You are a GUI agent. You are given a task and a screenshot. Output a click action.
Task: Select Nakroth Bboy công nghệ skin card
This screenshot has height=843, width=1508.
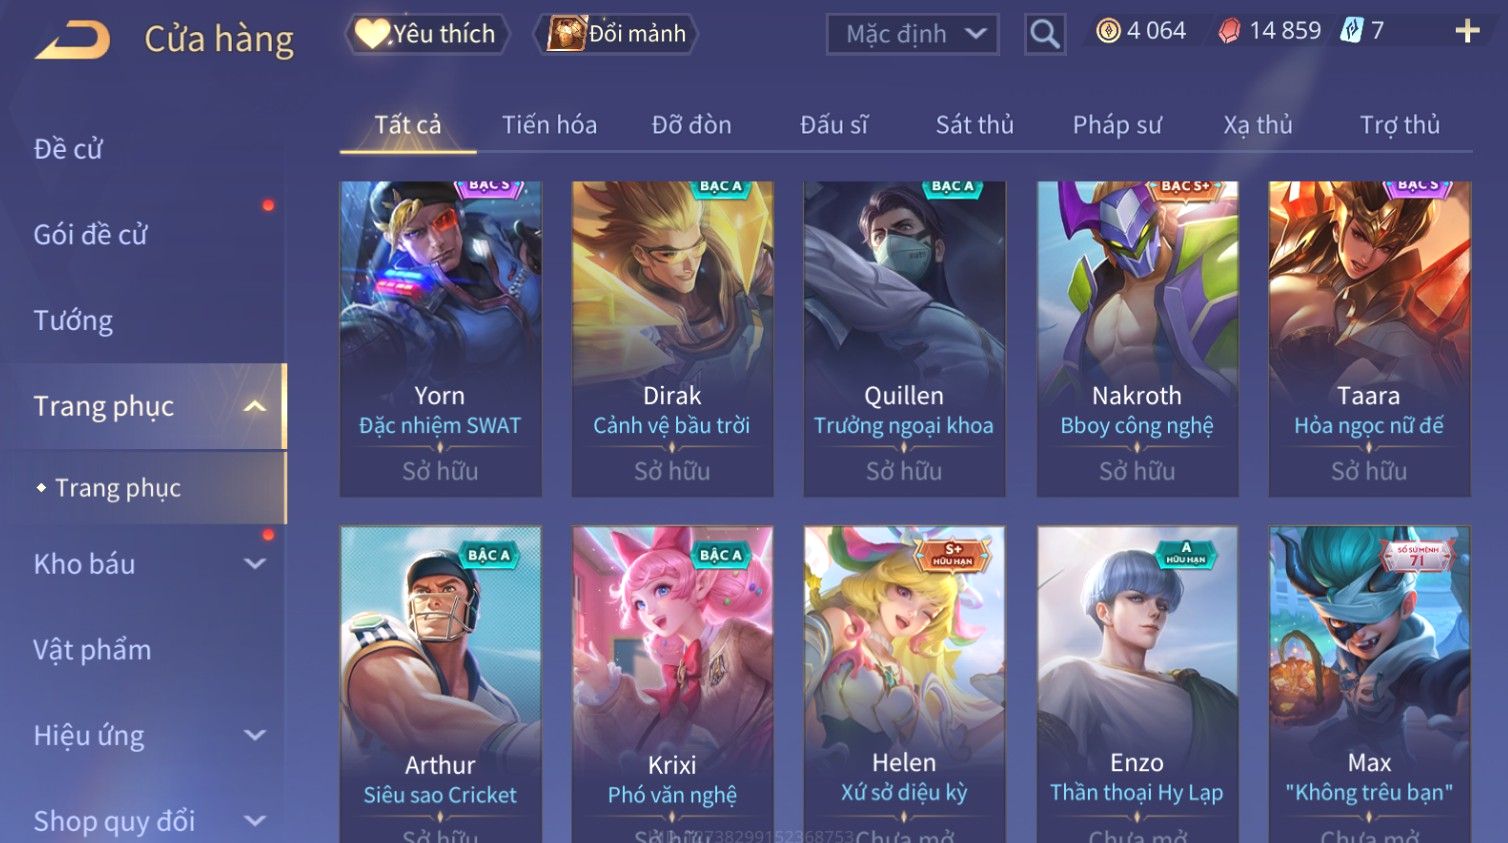pos(1137,339)
